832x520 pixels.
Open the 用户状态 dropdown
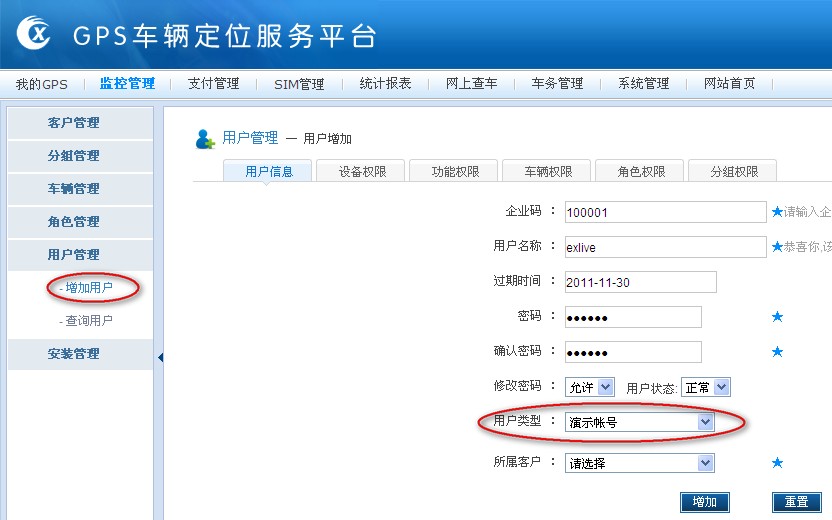pyautogui.click(x=706, y=387)
